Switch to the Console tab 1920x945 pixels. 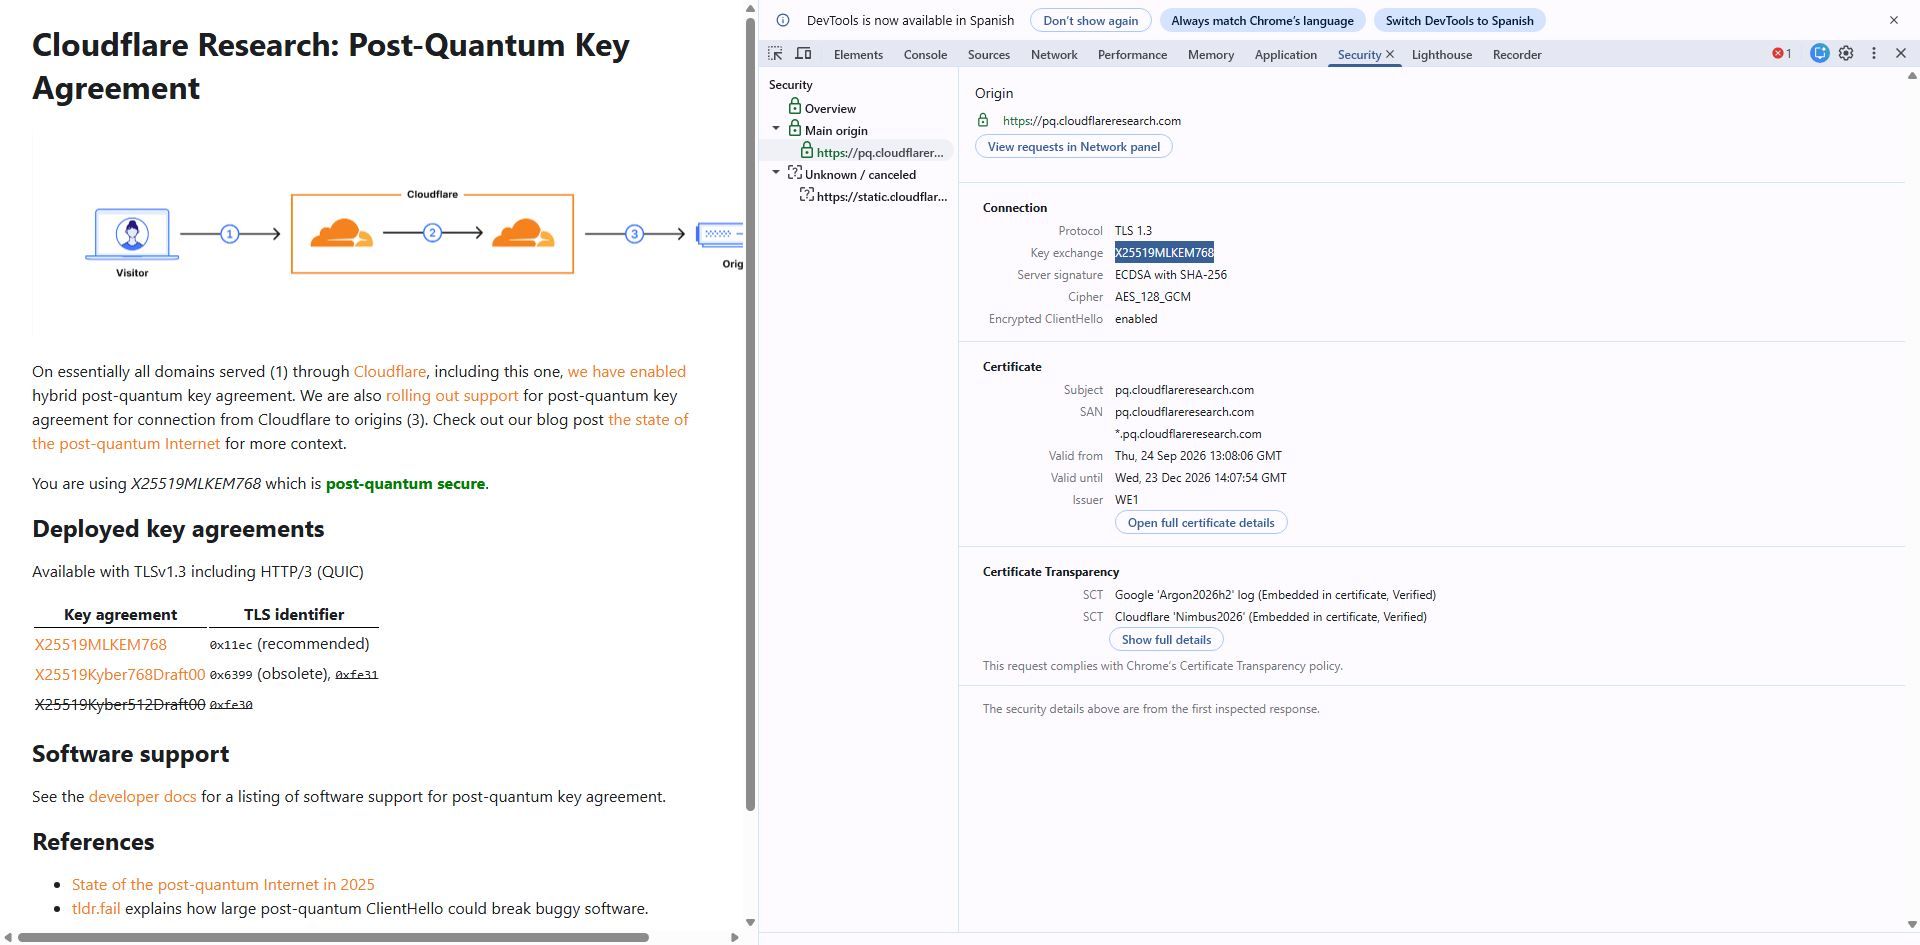(925, 55)
